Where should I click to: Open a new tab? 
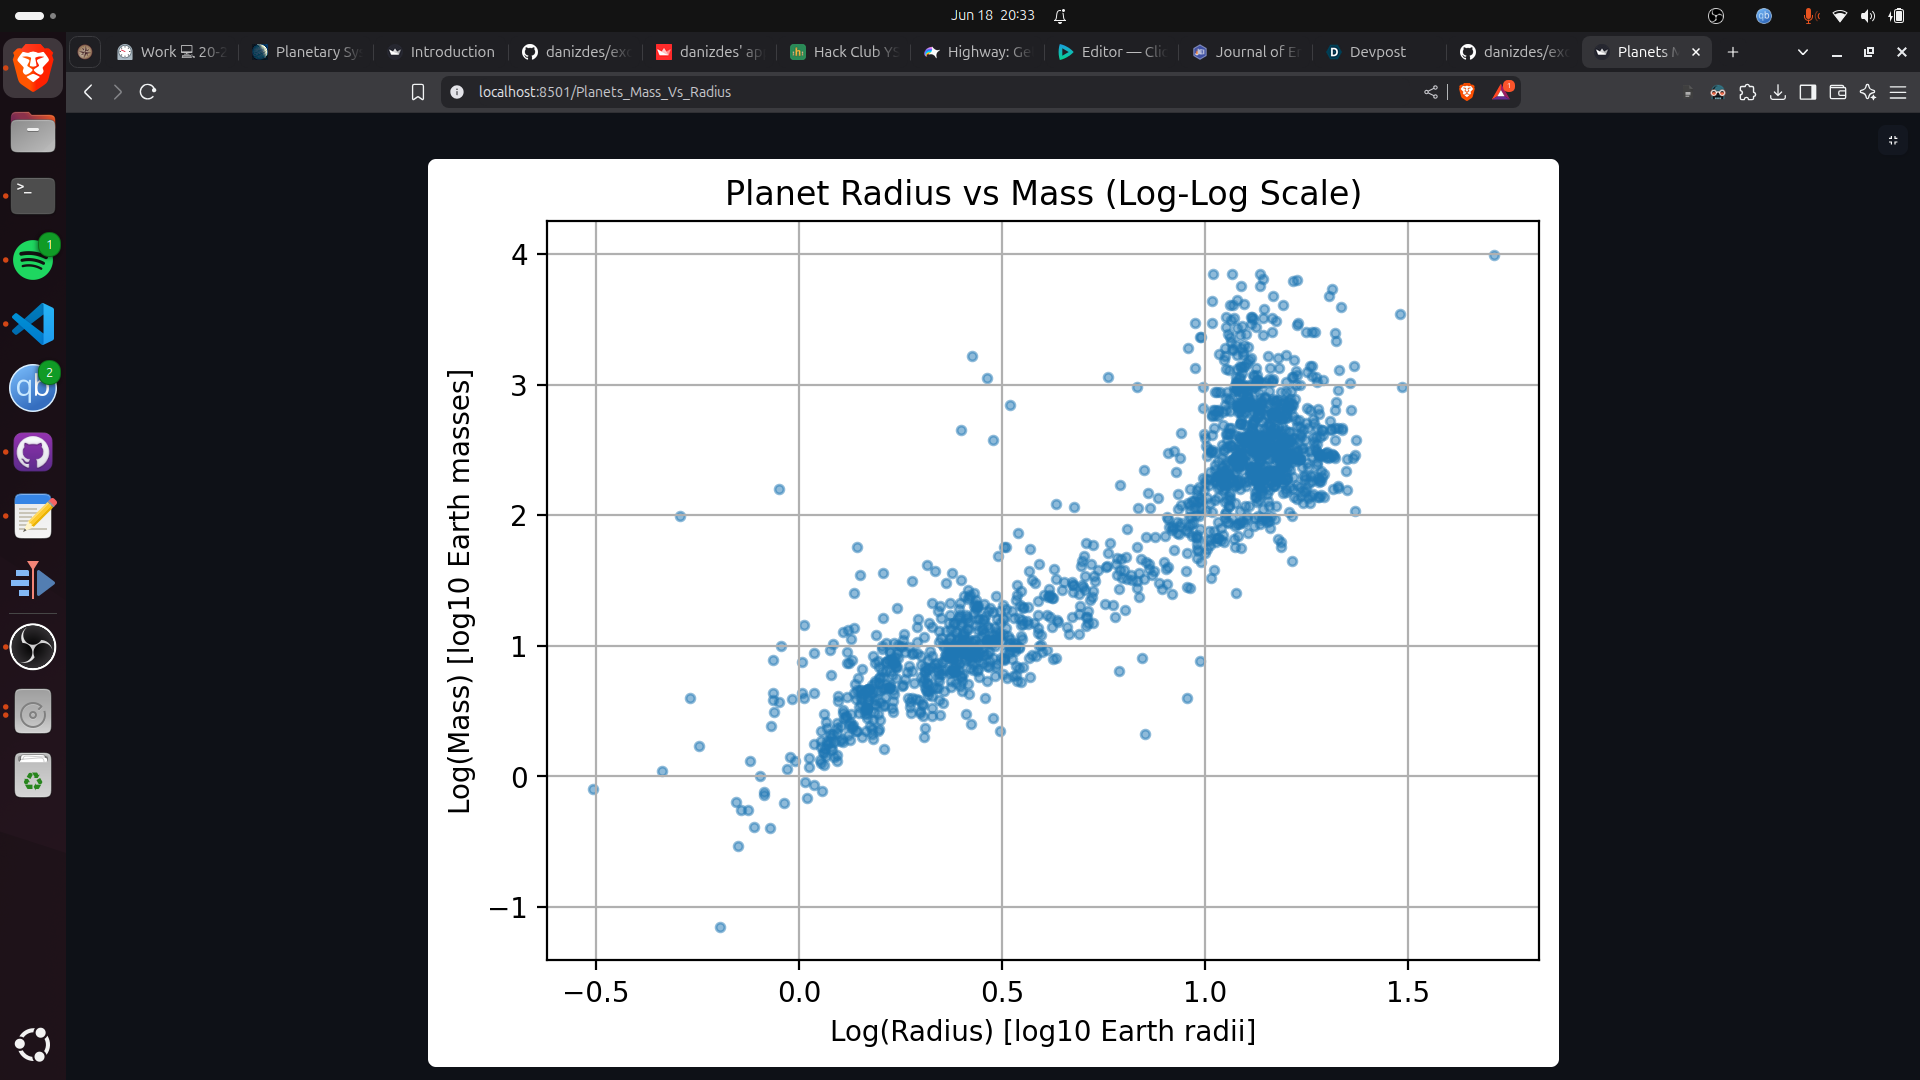coord(1733,52)
